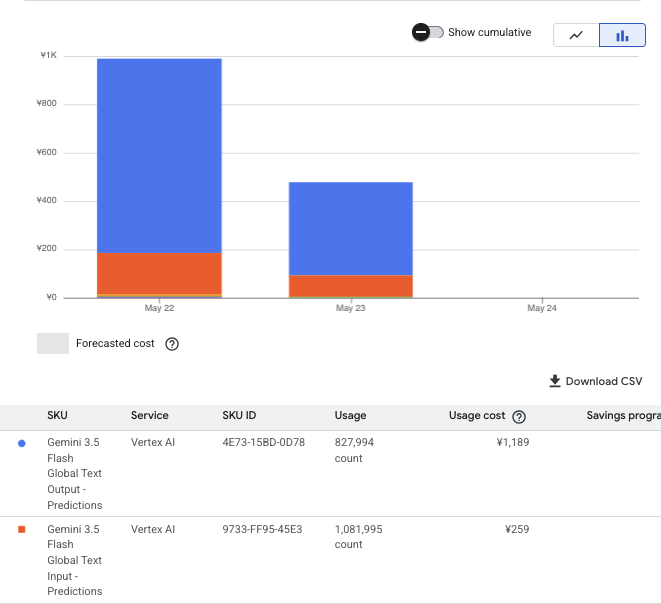The height and width of the screenshot is (604, 661).
Task: Sort by Usage cost column header
Action: tap(477, 416)
